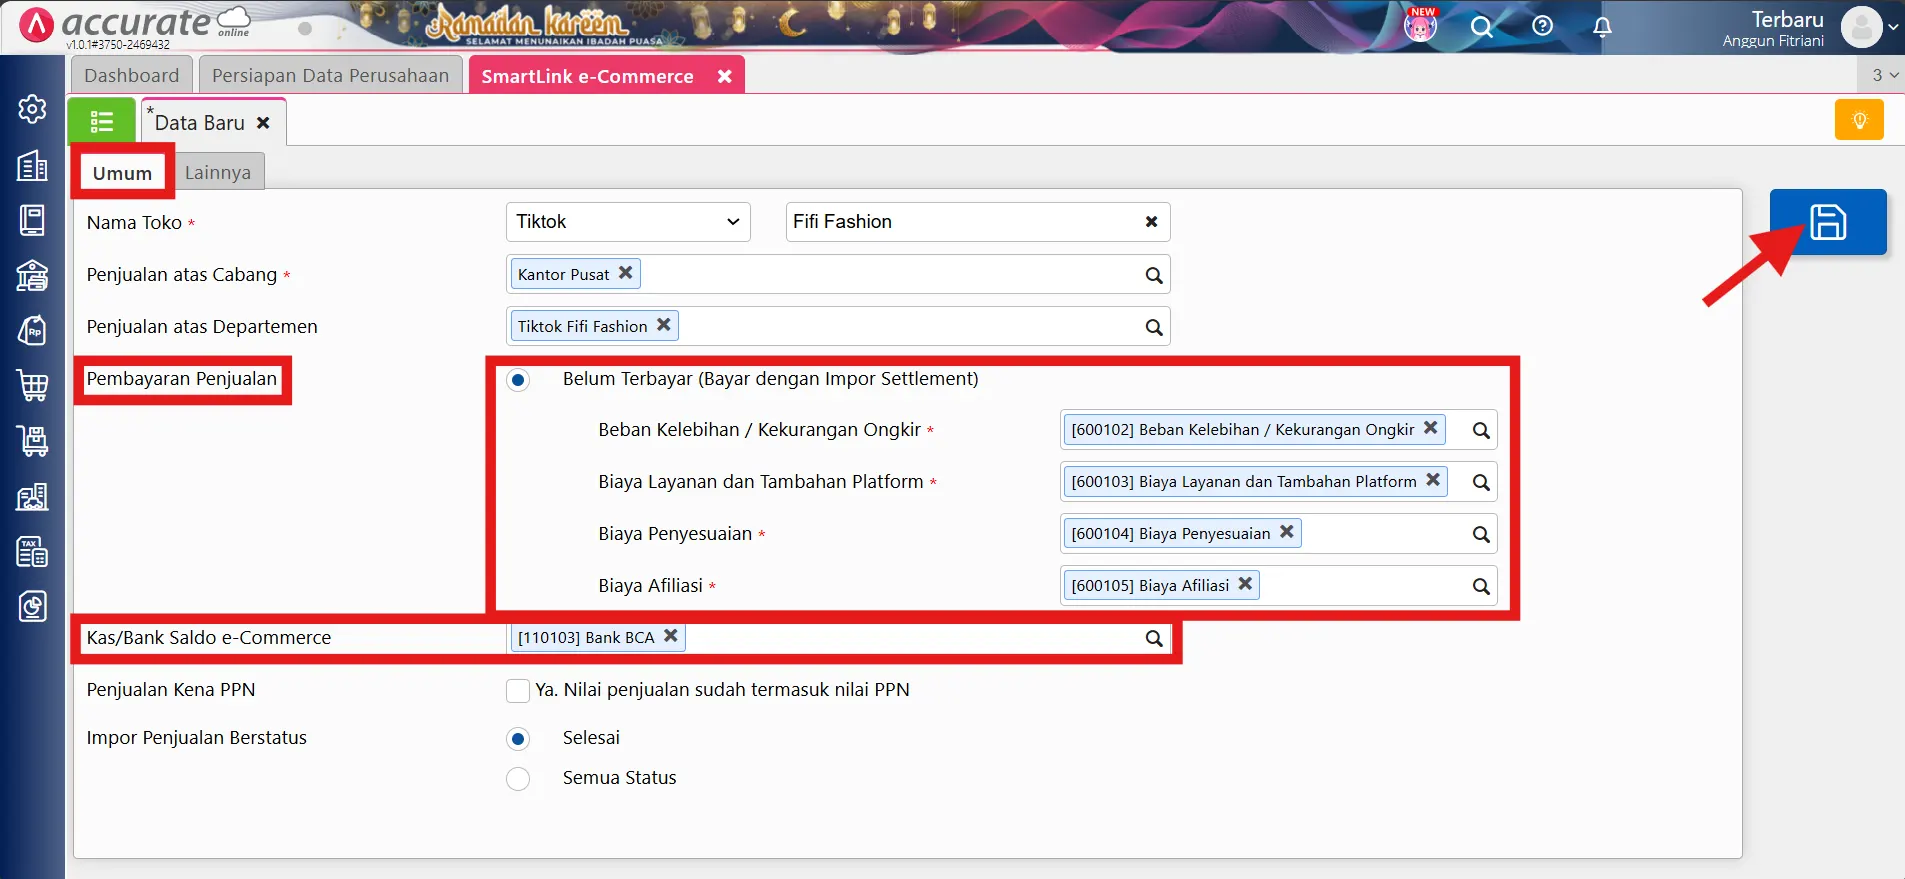Open the Persiapan Data Perusahaan tab

tap(330, 76)
